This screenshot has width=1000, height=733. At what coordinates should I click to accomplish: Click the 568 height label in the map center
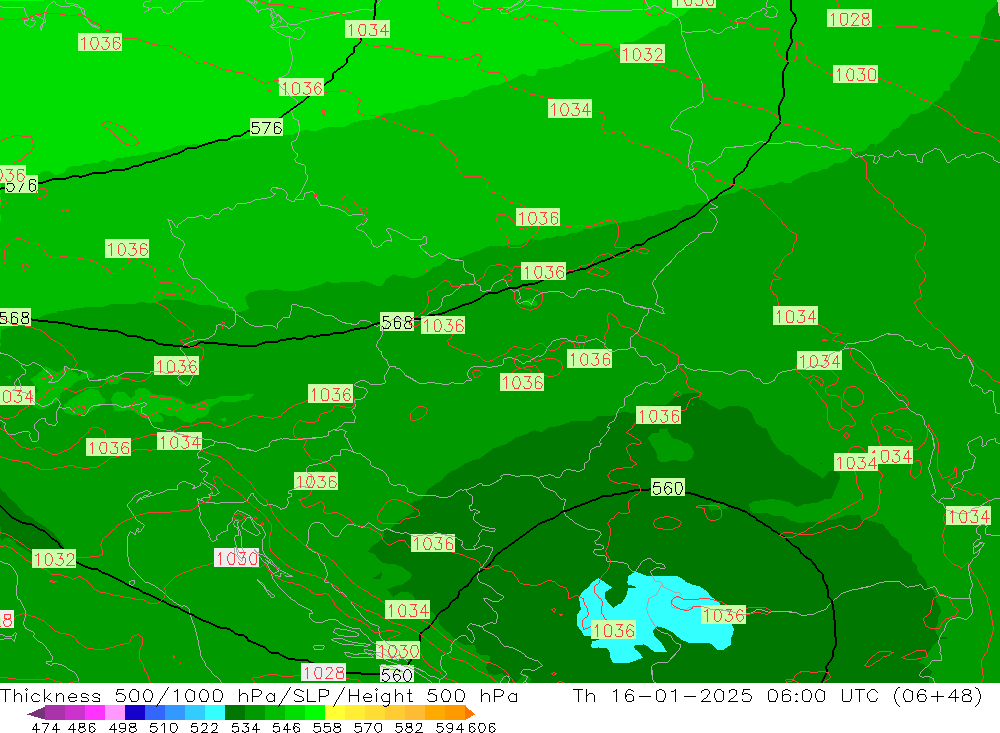pyautogui.click(x=397, y=322)
